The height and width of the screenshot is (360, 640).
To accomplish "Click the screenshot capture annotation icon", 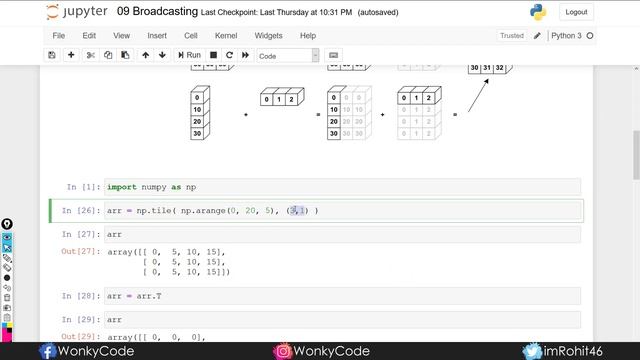I will (x=7, y=308).
